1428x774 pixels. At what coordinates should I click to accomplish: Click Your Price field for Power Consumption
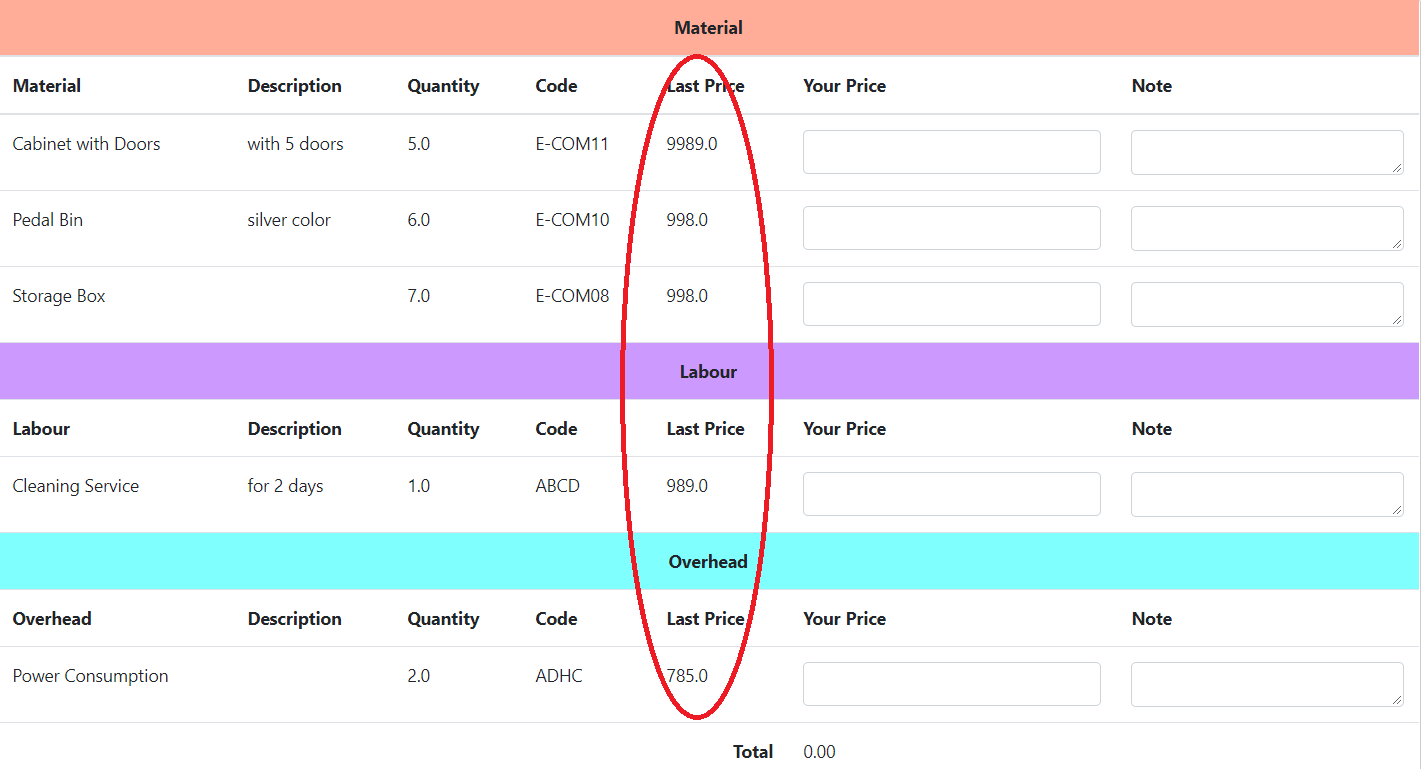click(951, 684)
